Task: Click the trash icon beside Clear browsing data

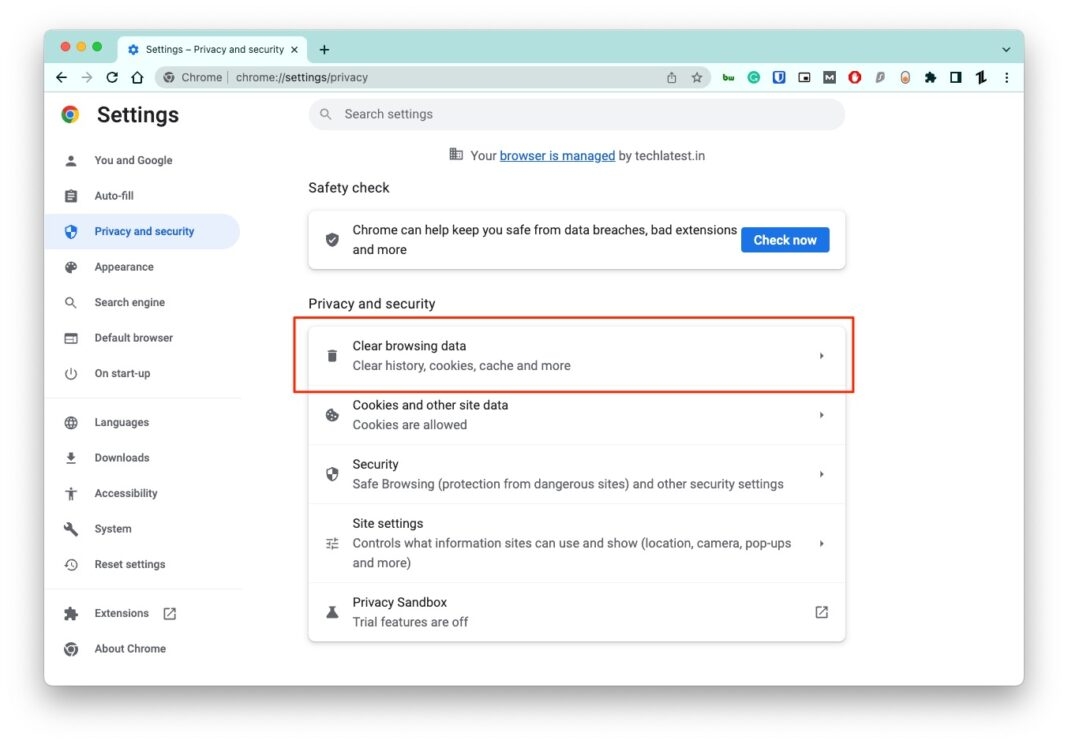Action: point(331,355)
